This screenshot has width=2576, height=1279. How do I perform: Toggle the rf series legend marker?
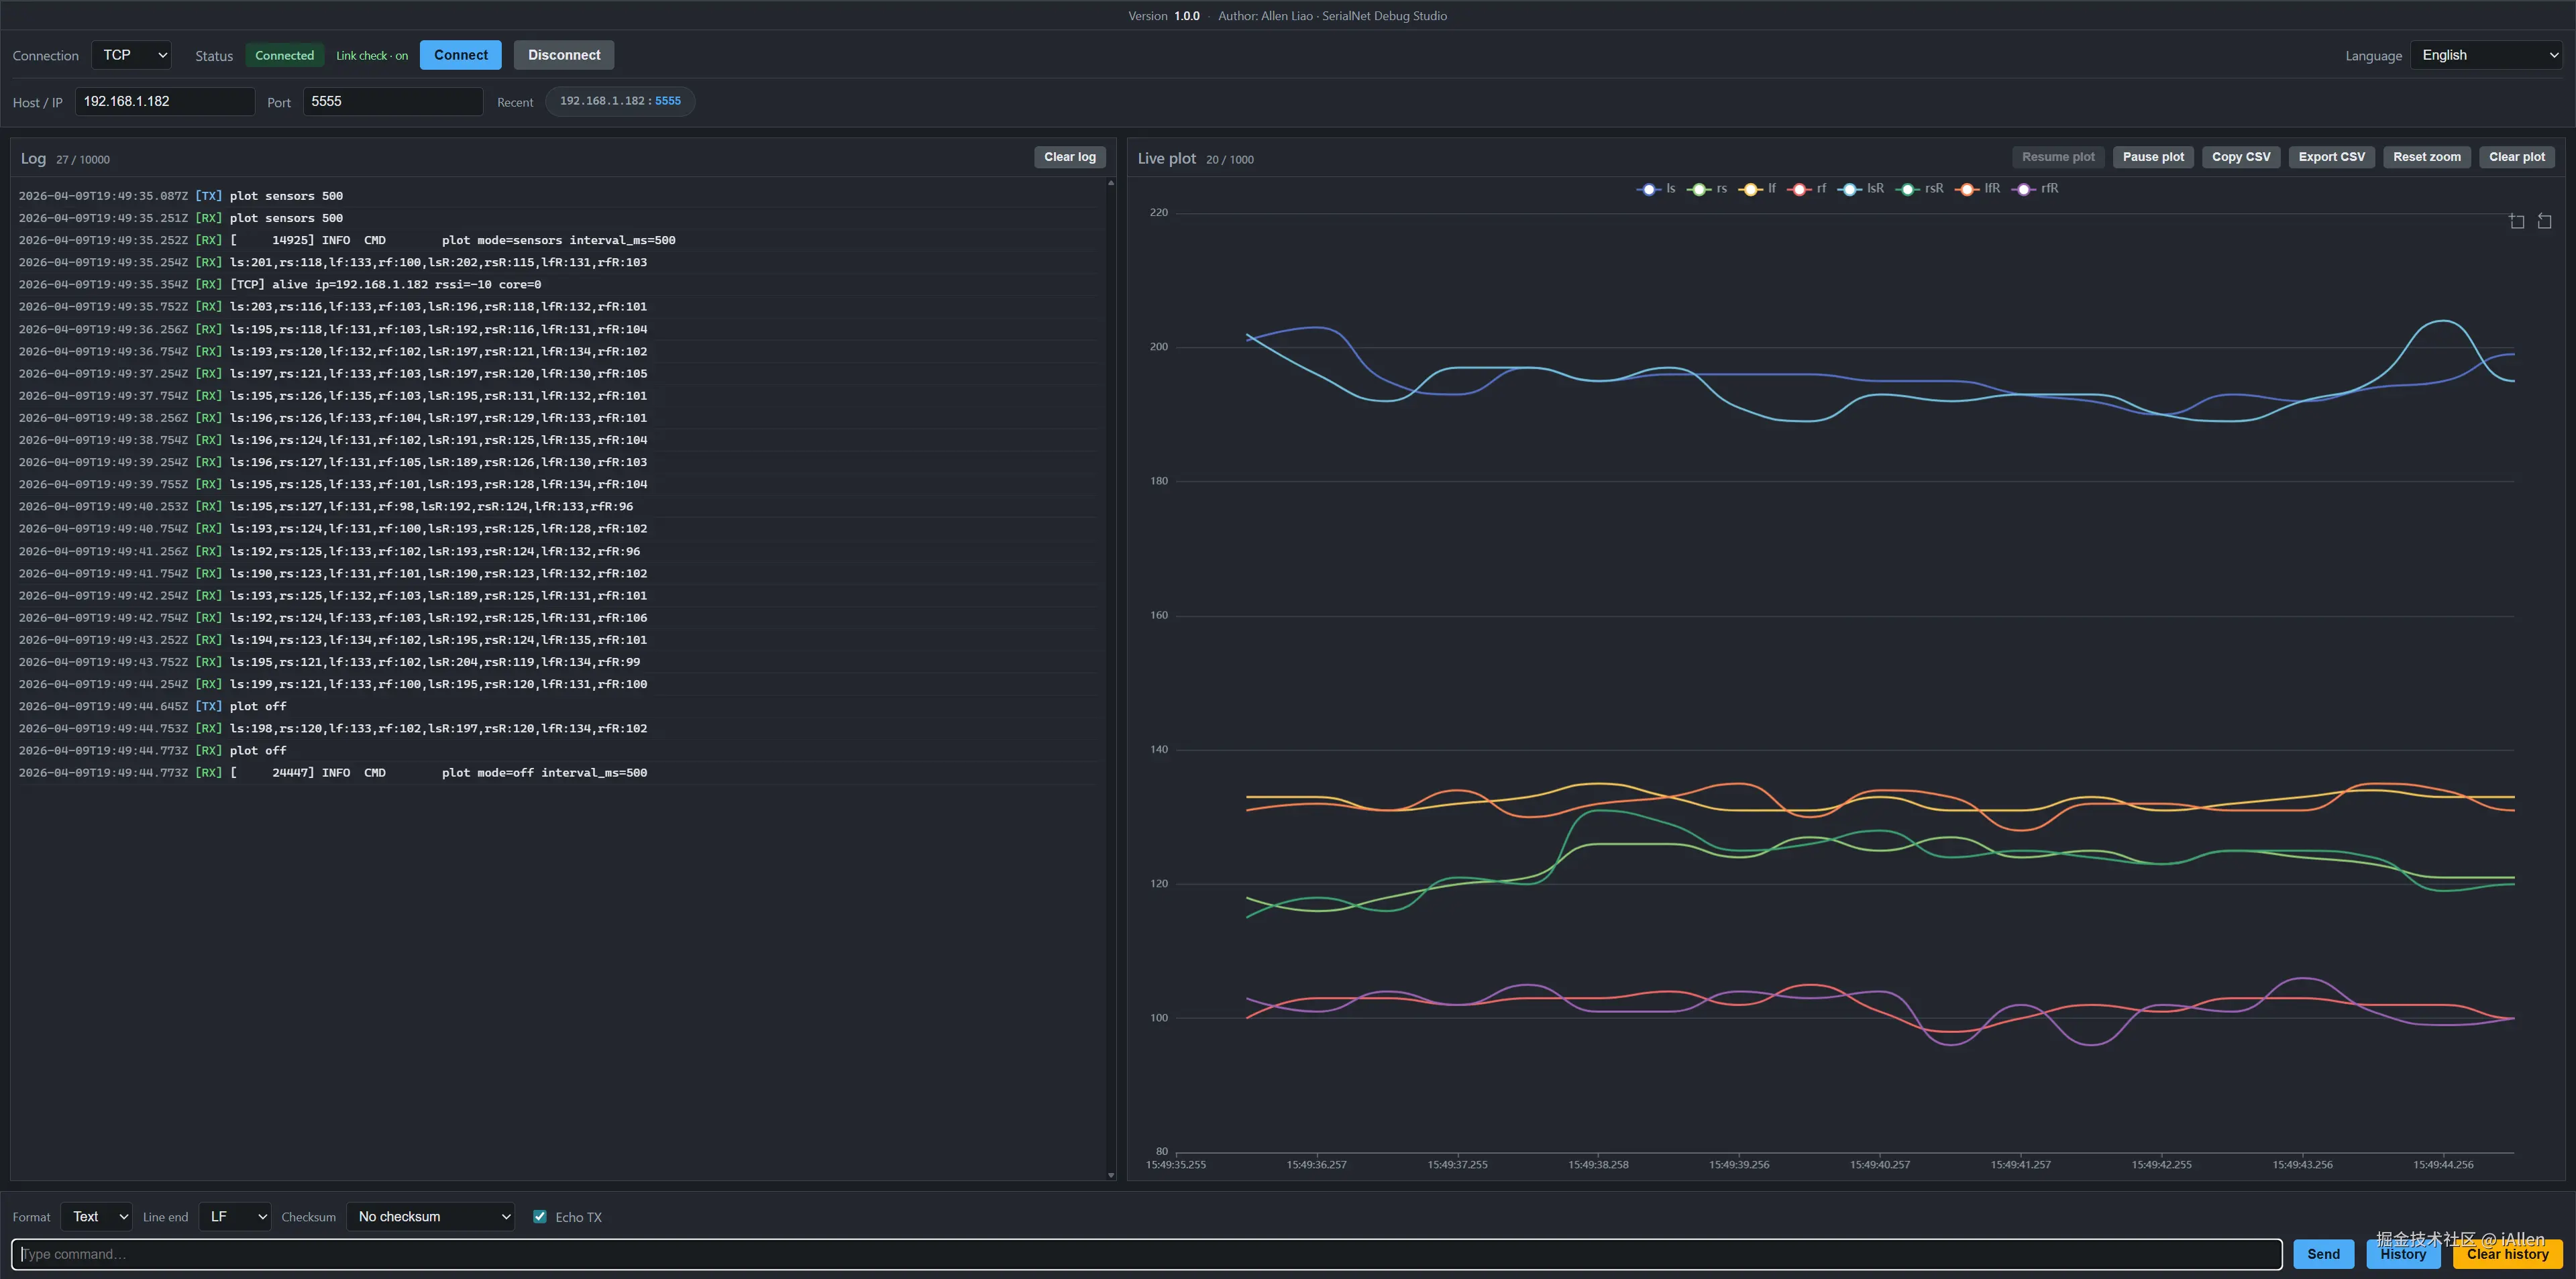(1799, 189)
